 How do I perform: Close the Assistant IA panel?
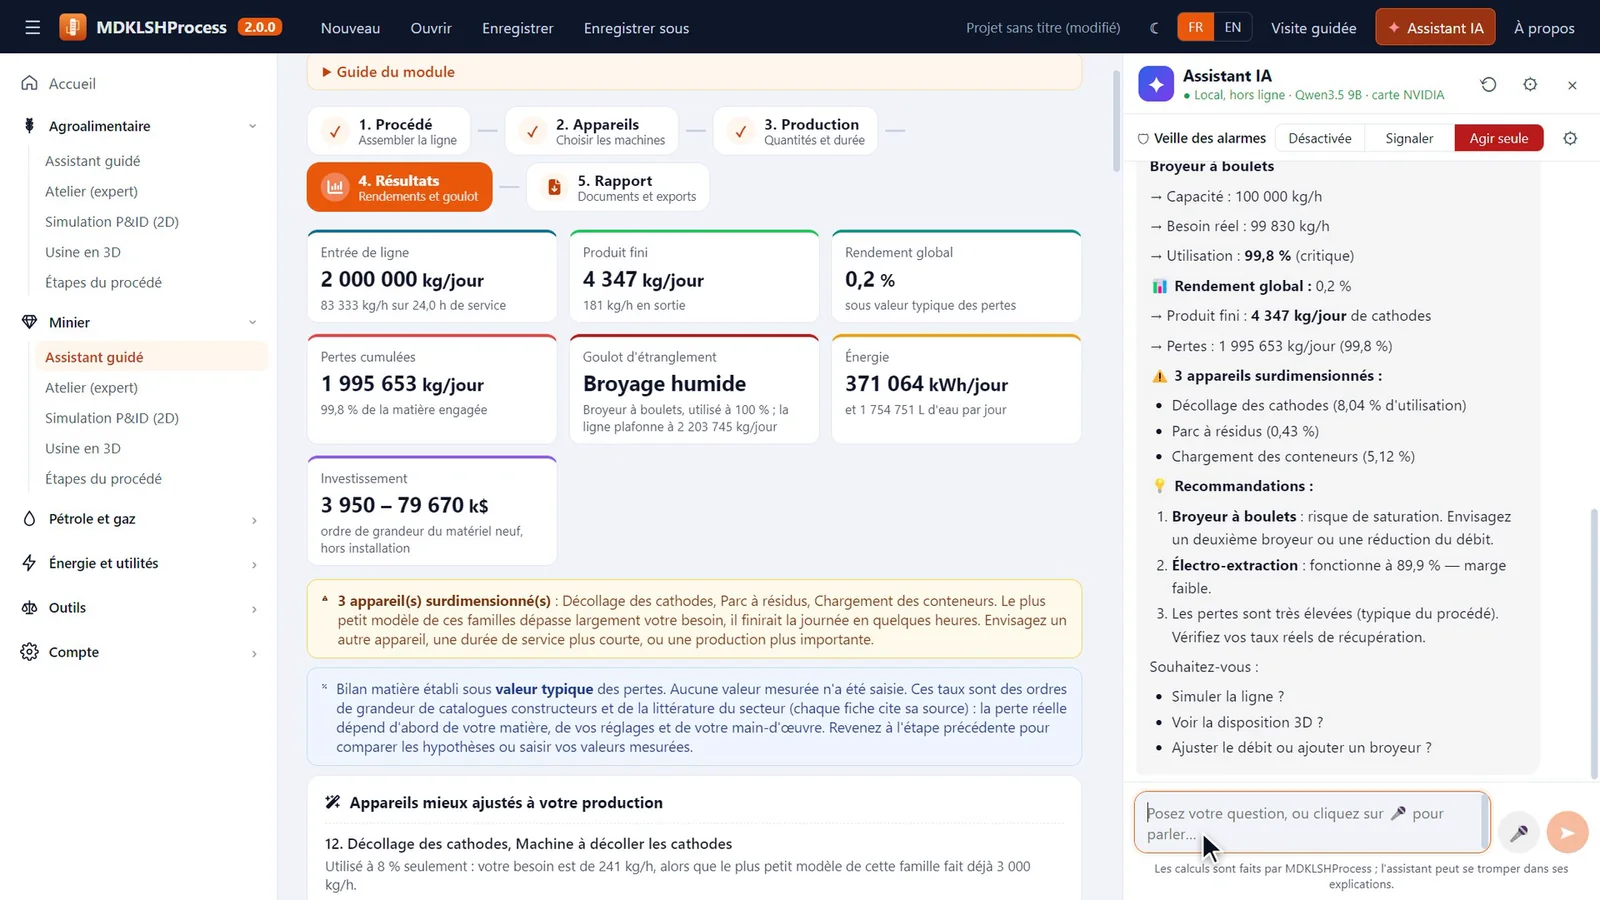(x=1572, y=85)
